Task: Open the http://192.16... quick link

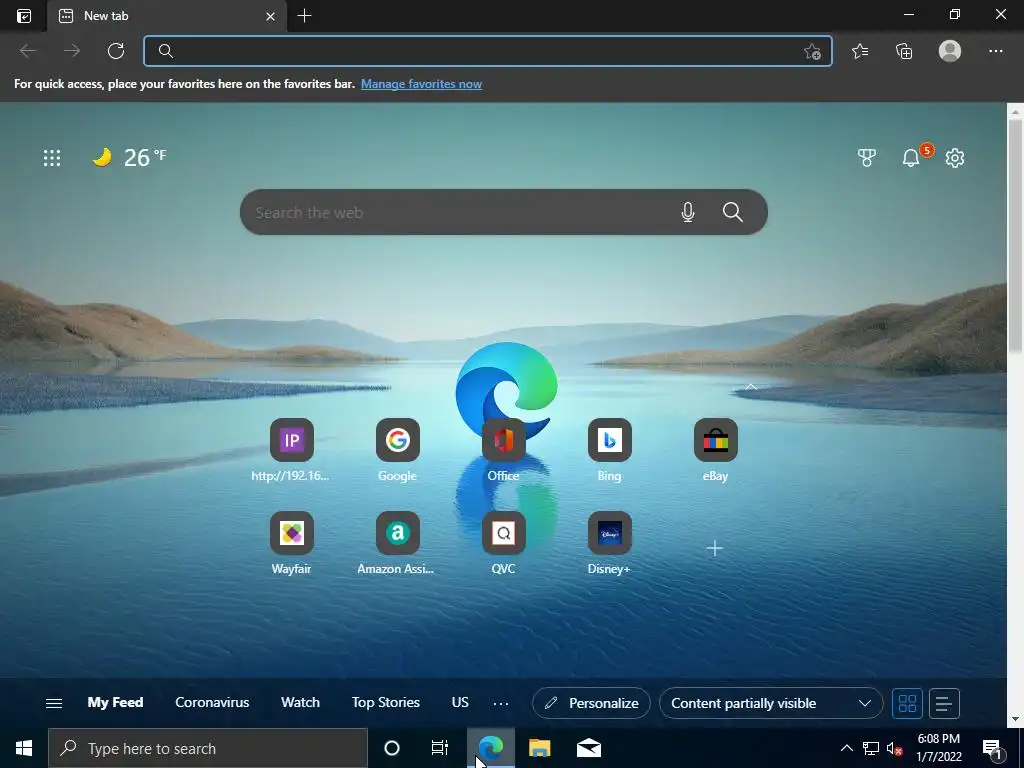Action: pos(291,451)
